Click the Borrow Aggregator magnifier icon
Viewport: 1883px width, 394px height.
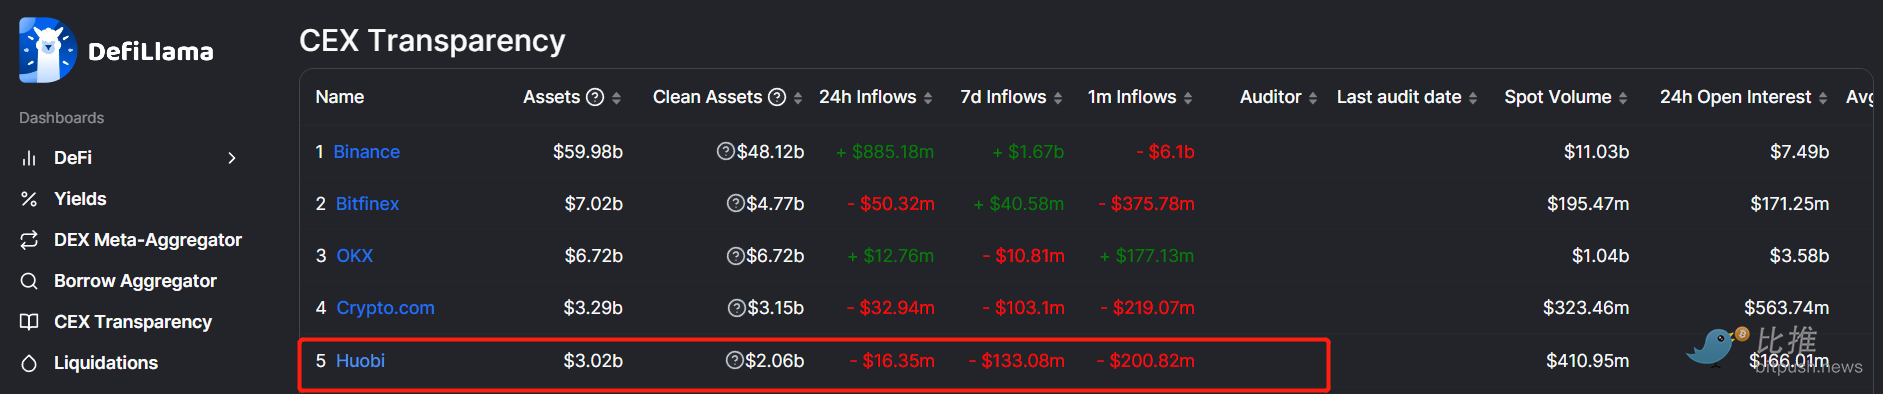pos(29,281)
